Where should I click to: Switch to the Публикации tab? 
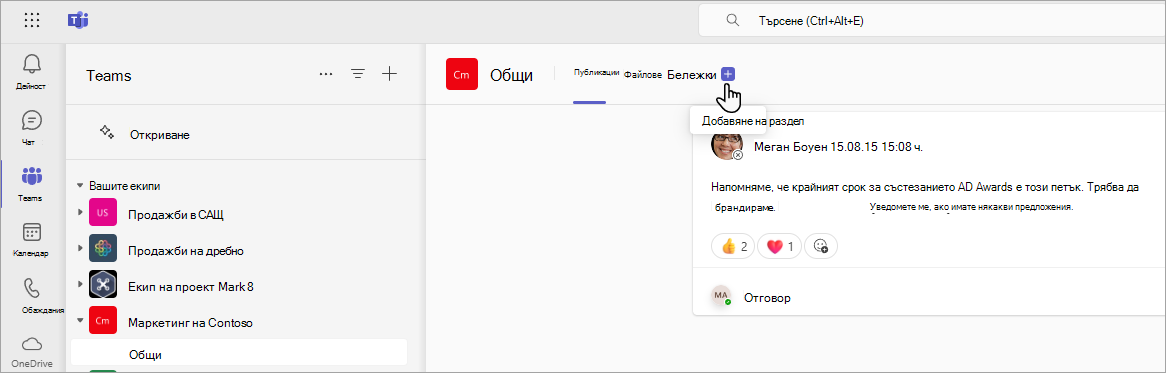pyautogui.click(x=596, y=73)
